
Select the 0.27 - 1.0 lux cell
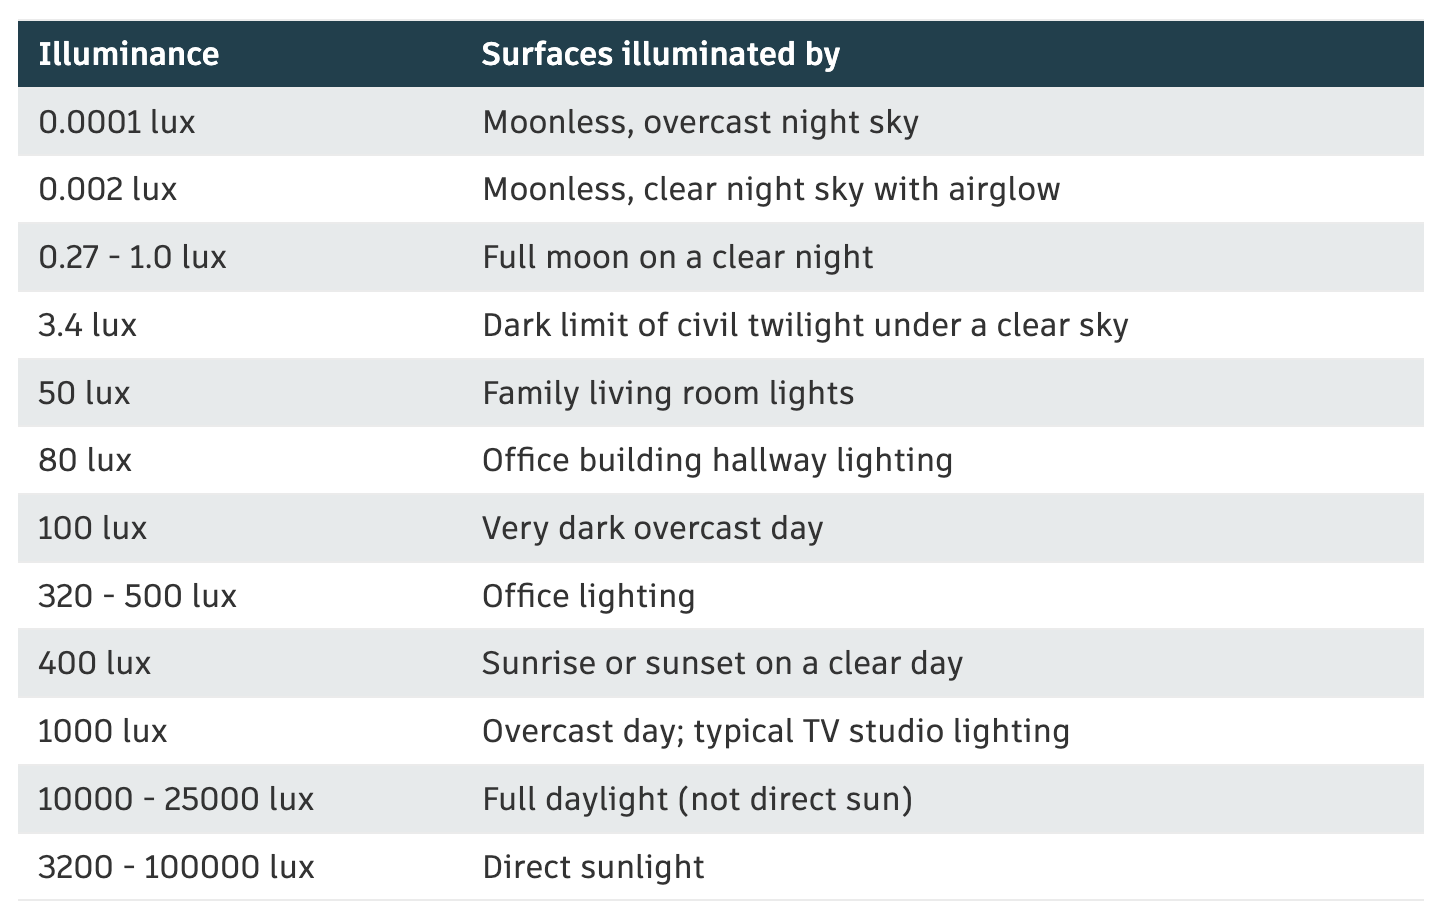pos(132,257)
